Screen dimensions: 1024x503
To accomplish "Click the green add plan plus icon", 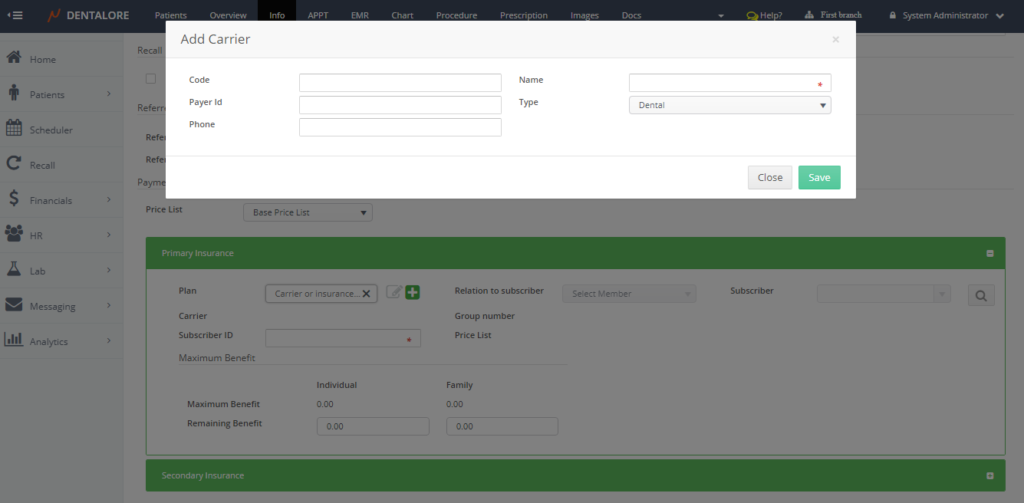I will pos(412,293).
